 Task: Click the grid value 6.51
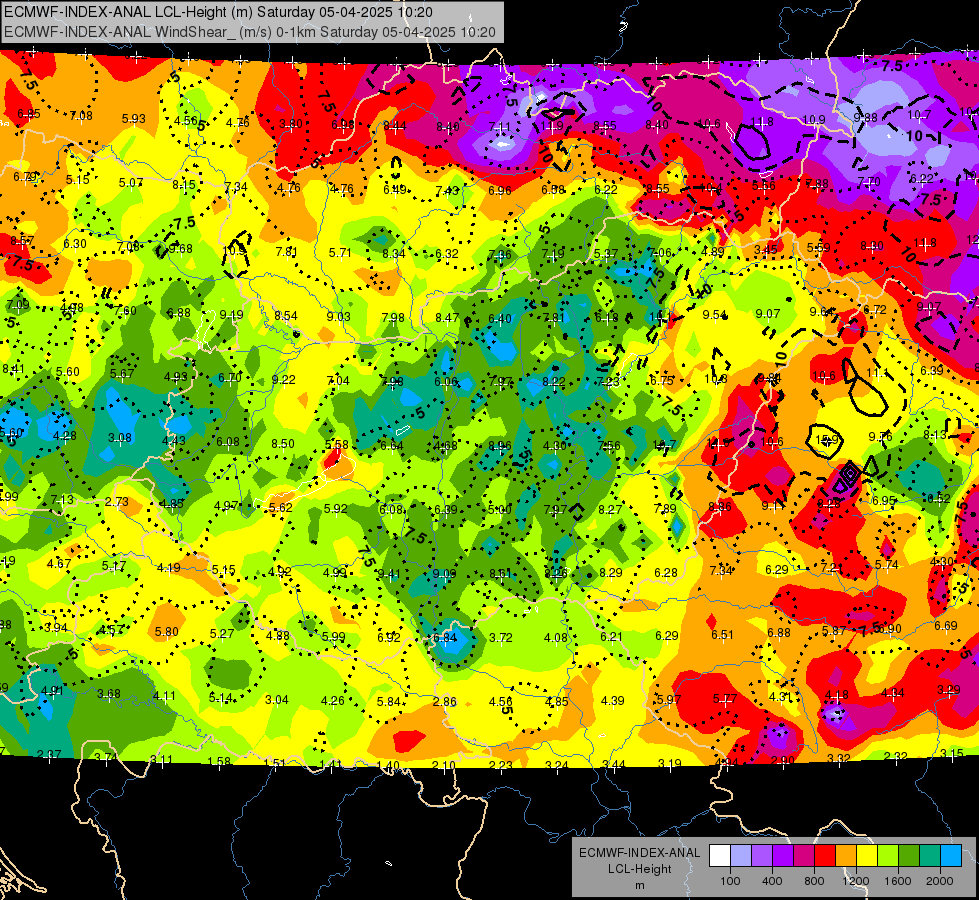tap(722, 635)
